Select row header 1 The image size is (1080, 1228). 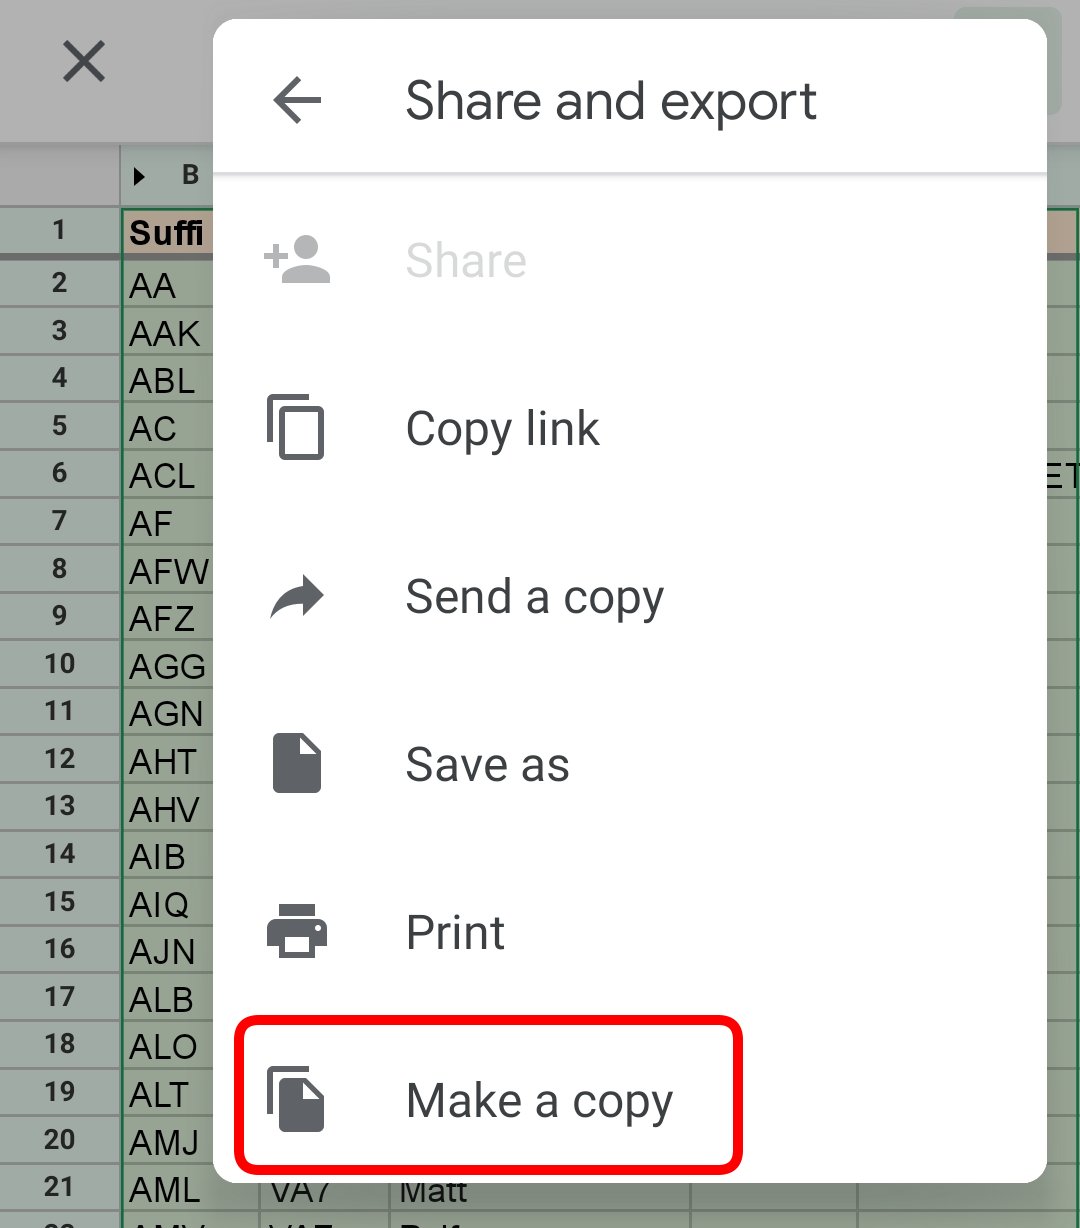pos(60,231)
